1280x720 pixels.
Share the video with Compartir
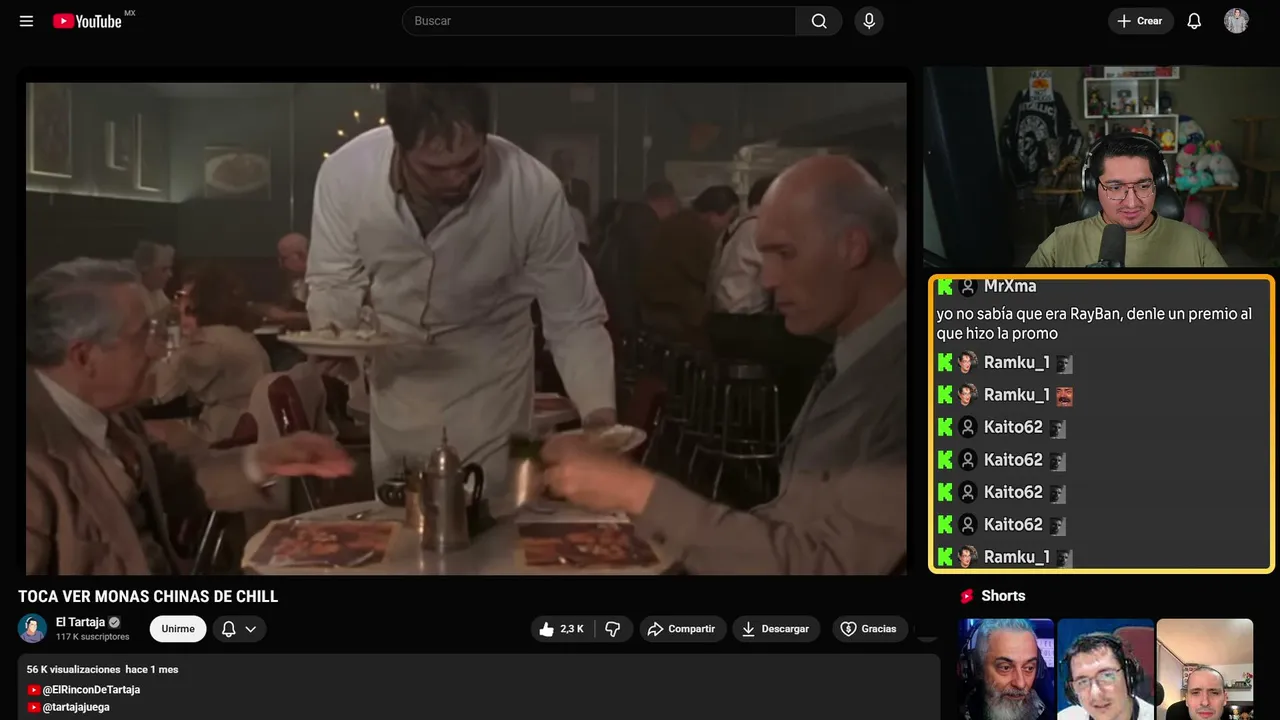click(682, 629)
